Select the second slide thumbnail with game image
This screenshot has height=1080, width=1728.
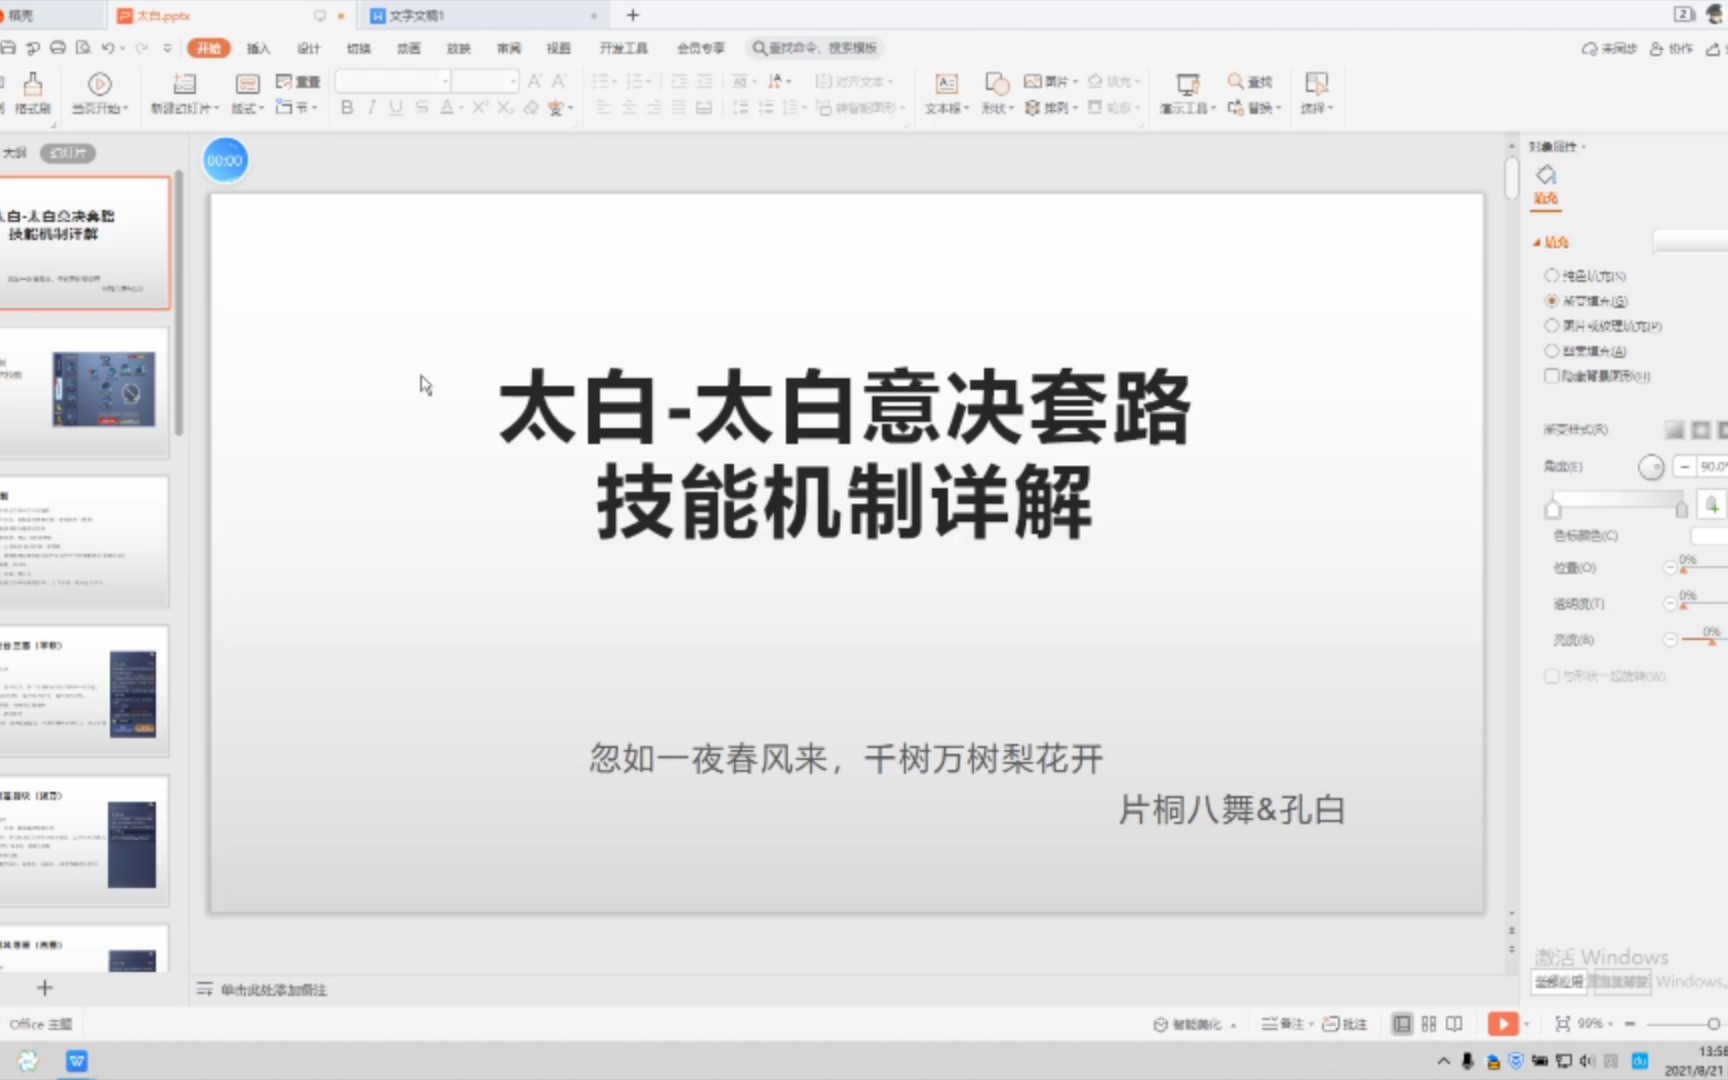[x=84, y=391]
